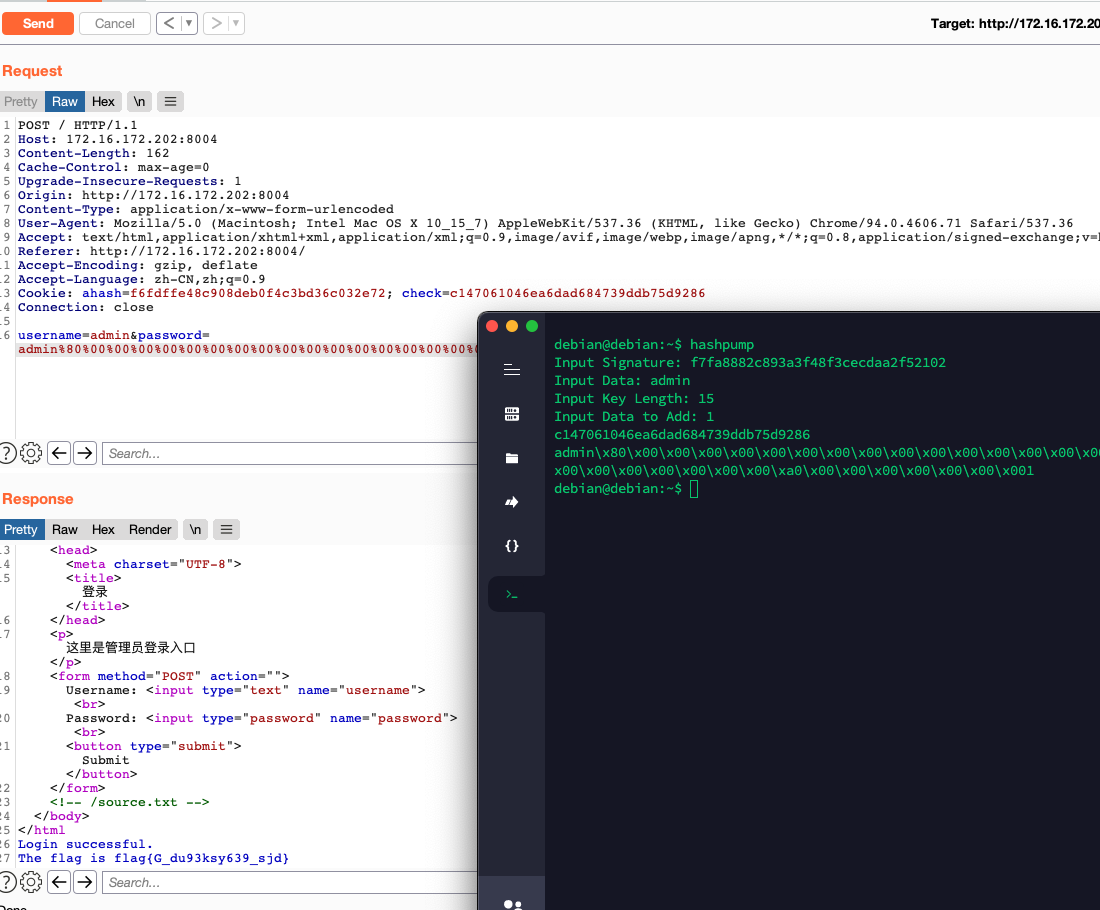Click the ahash cookie value f6fdffe48c908deb0f4c3bd36c032e72
The height and width of the screenshot is (910, 1100).
pyautogui.click(x=257, y=293)
